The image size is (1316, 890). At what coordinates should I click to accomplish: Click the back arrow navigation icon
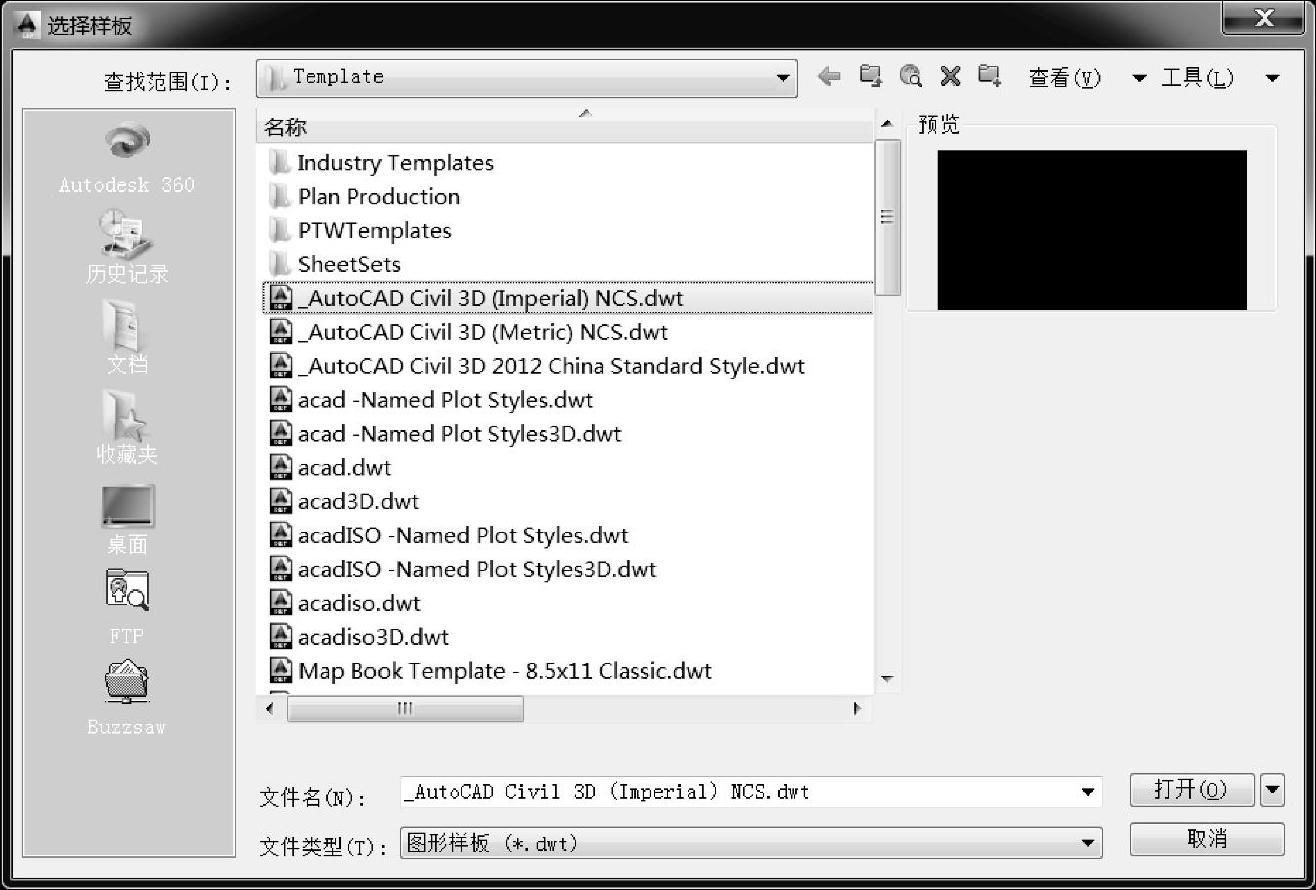click(829, 77)
